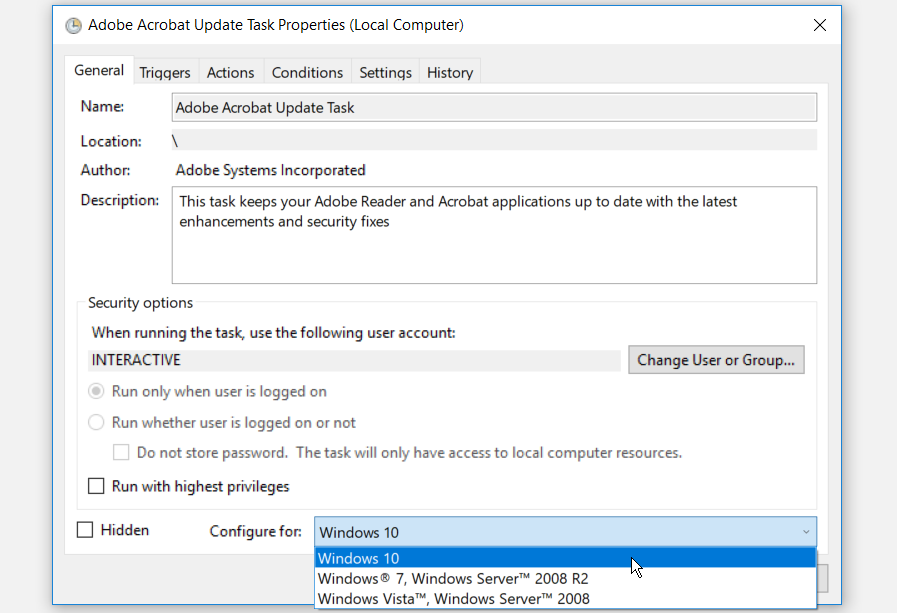The height and width of the screenshot is (613, 897).
Task: Collapse the Configure for dropdown arrow
Action: point(806,532)
